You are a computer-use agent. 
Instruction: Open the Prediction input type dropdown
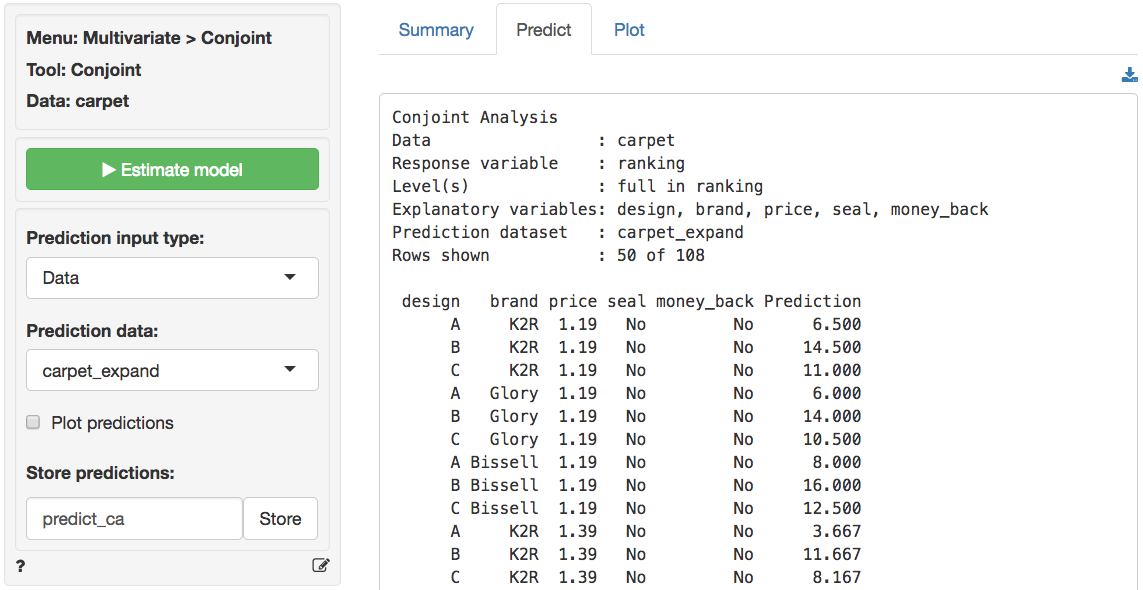coord(172,278)
